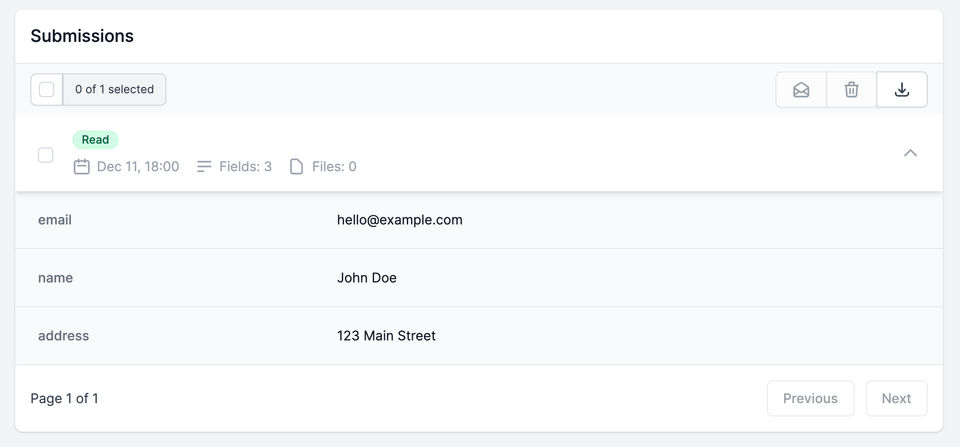Go to the Next page
This screenshot has height=447, width=960.
[x=896, y=398]
